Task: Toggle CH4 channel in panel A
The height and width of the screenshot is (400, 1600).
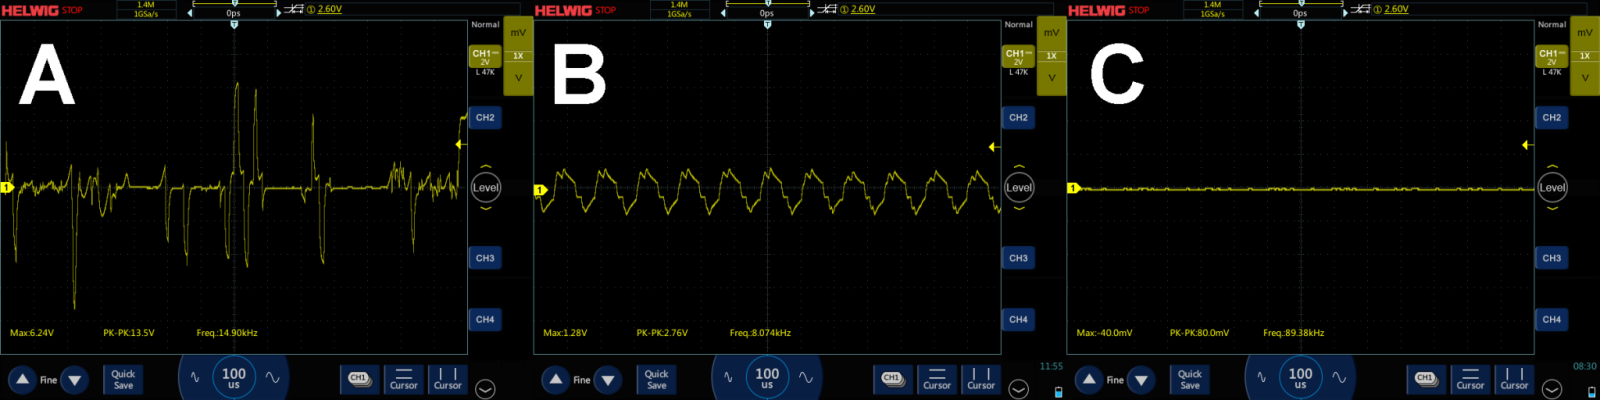Action: tap(485, 319)
